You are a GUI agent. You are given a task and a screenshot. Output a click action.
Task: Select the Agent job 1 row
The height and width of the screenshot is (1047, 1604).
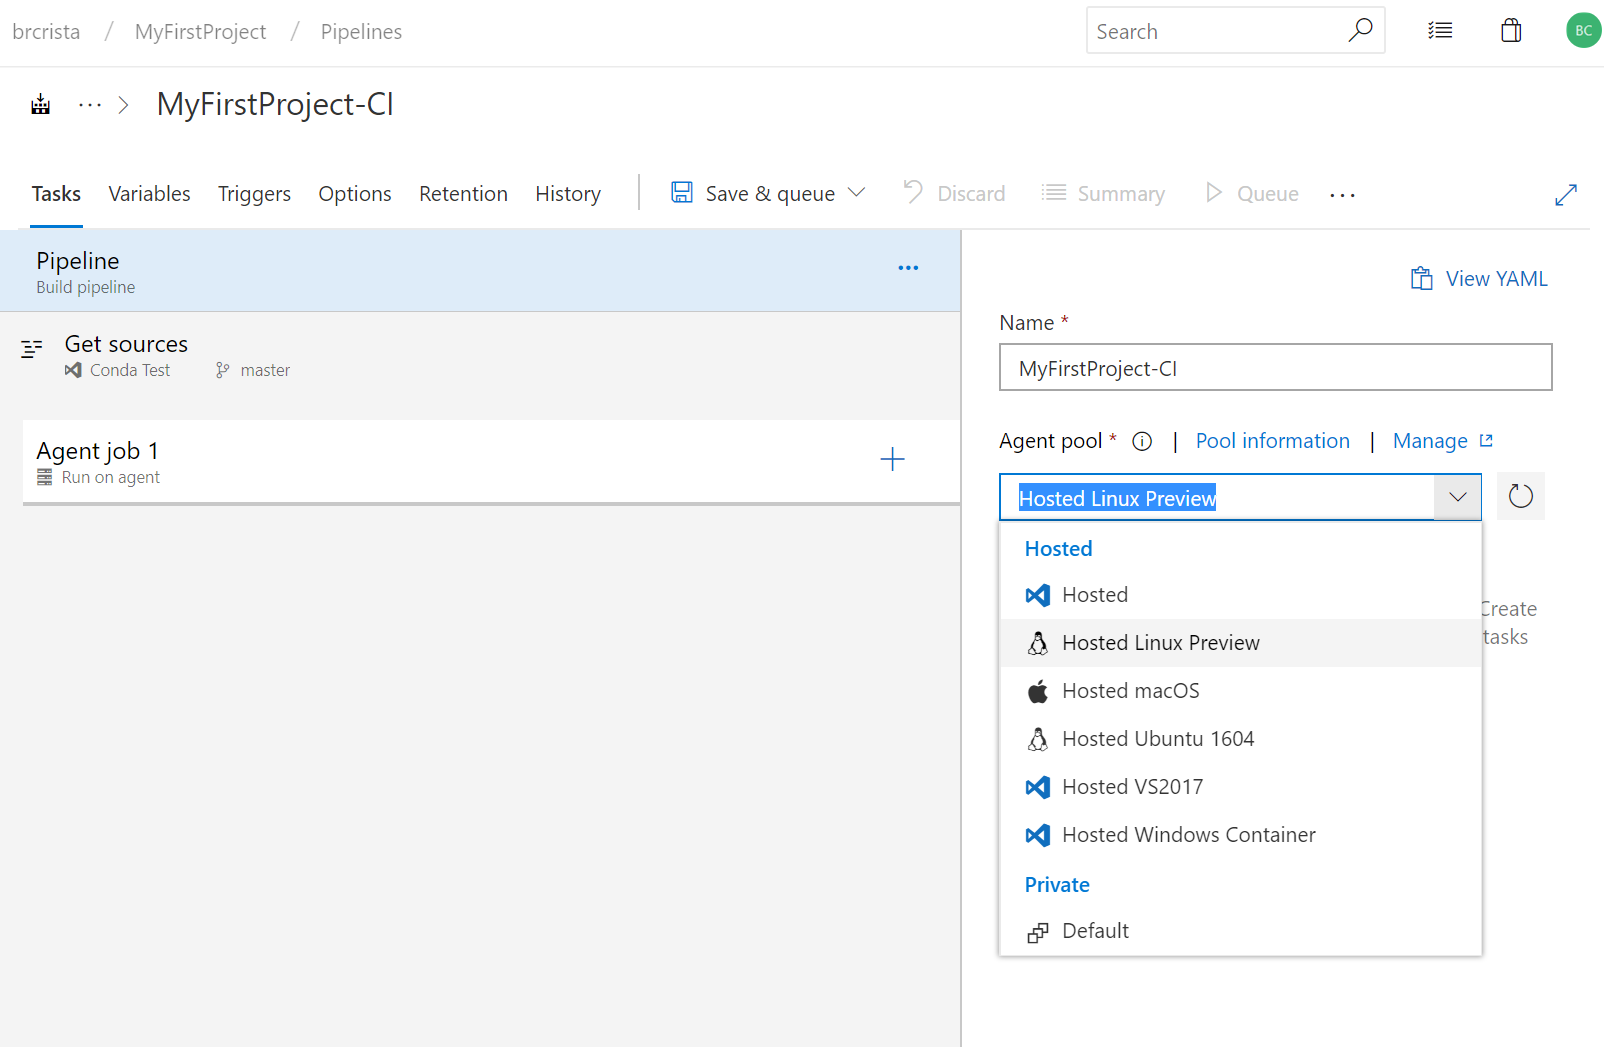490,461
